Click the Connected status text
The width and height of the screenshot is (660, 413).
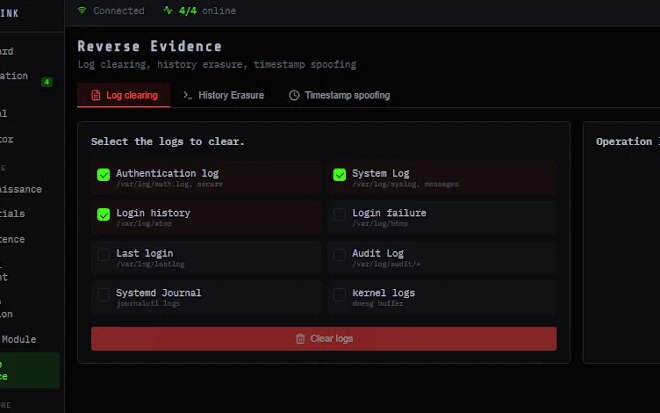click(119, 11)
